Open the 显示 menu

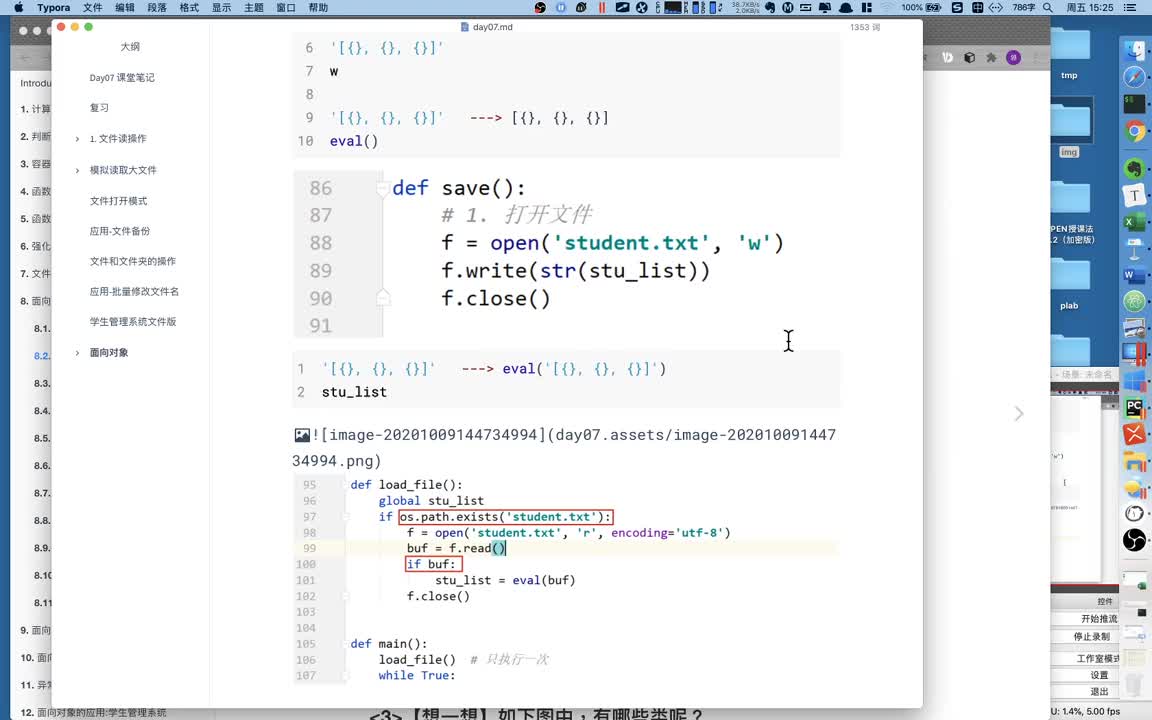click(x=222, y=7)
